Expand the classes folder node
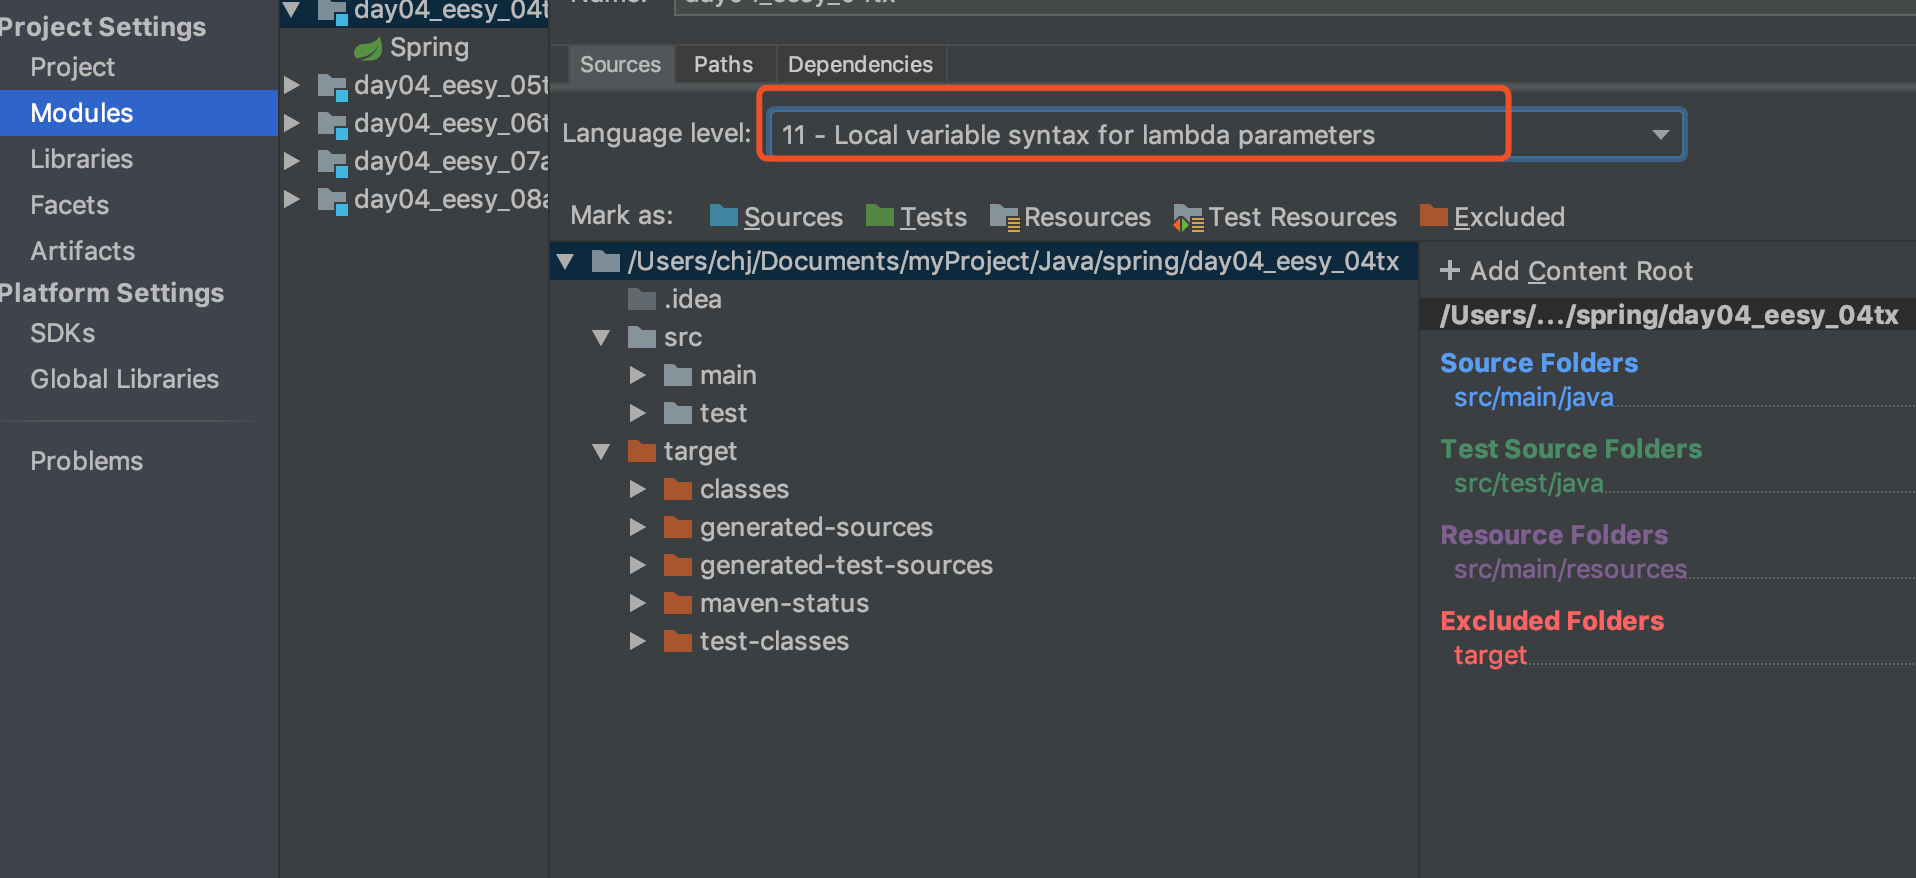Image resolution: width=1916 pixels, height=878 pixels. 637,489
